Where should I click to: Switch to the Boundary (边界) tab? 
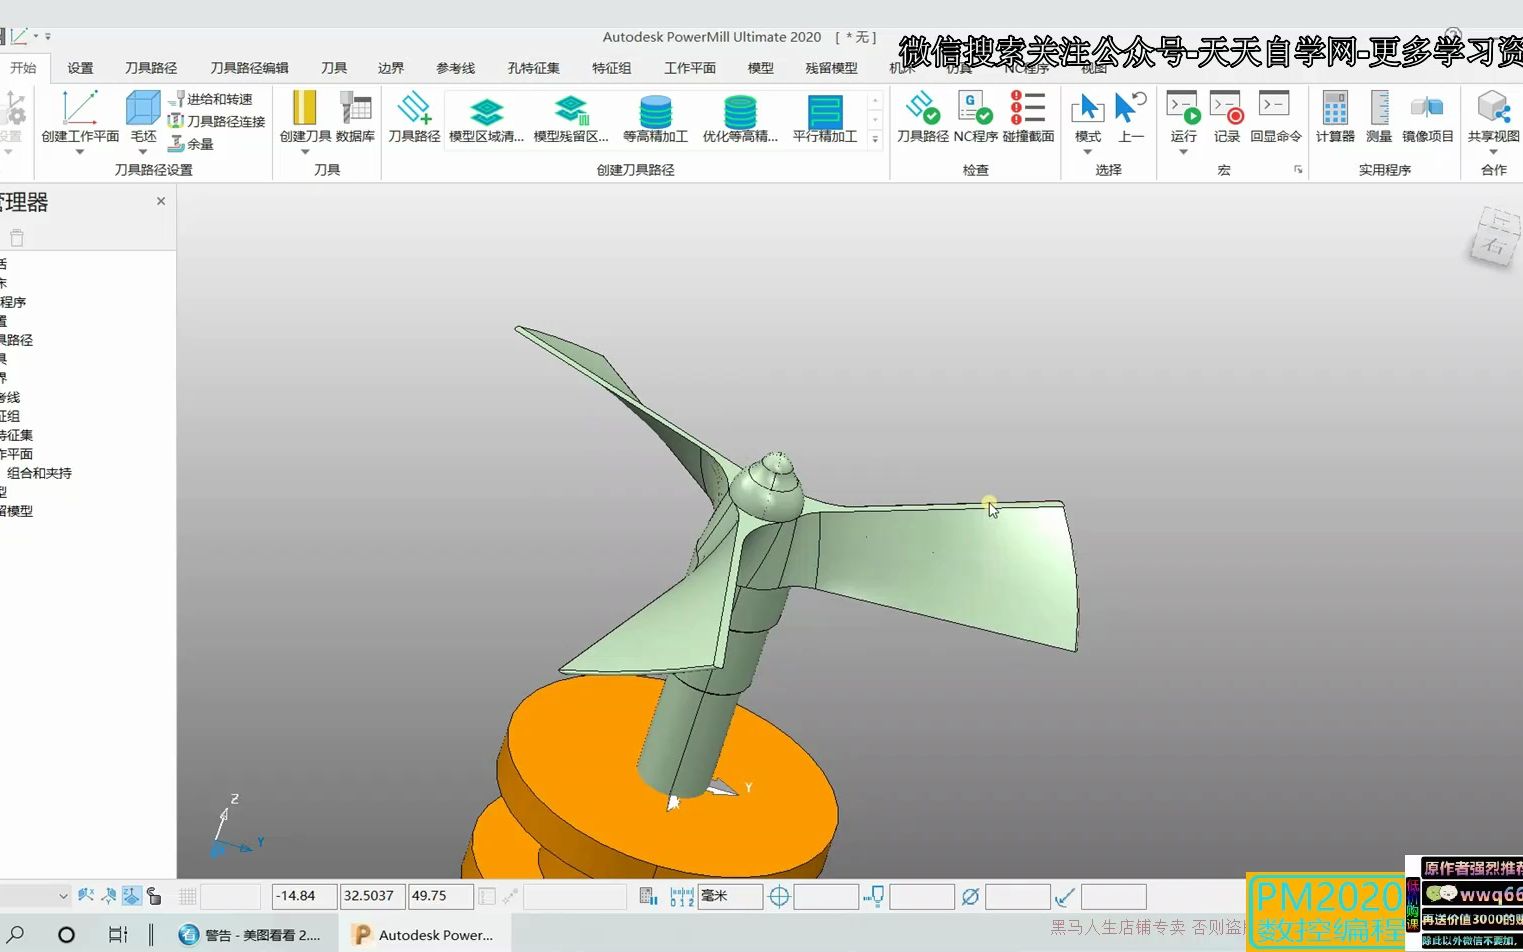coord(391,68)
